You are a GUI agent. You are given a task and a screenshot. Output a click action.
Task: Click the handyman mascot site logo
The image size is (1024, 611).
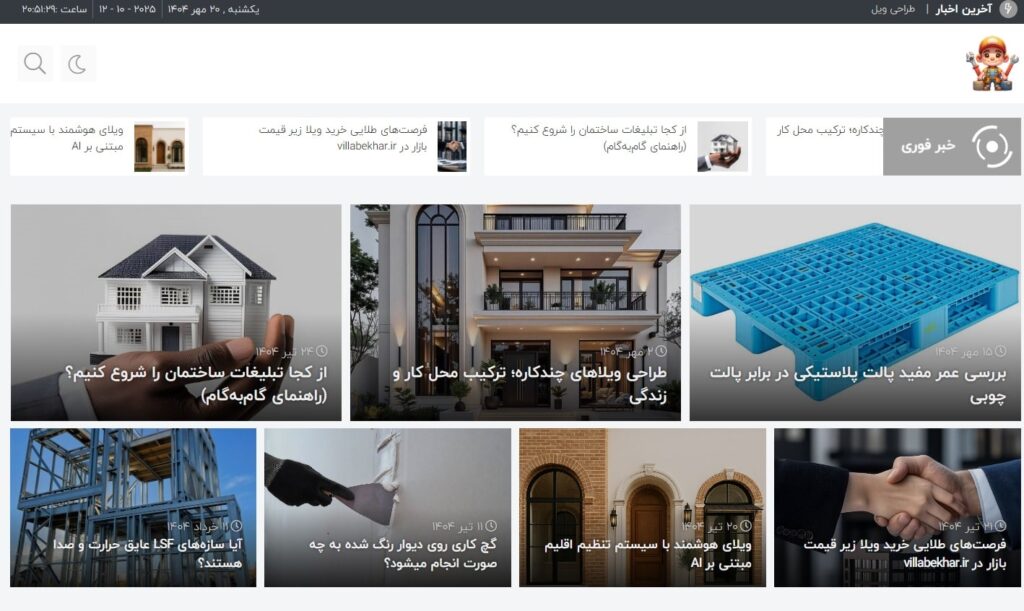pyautogui.click(x=990, y=64)
